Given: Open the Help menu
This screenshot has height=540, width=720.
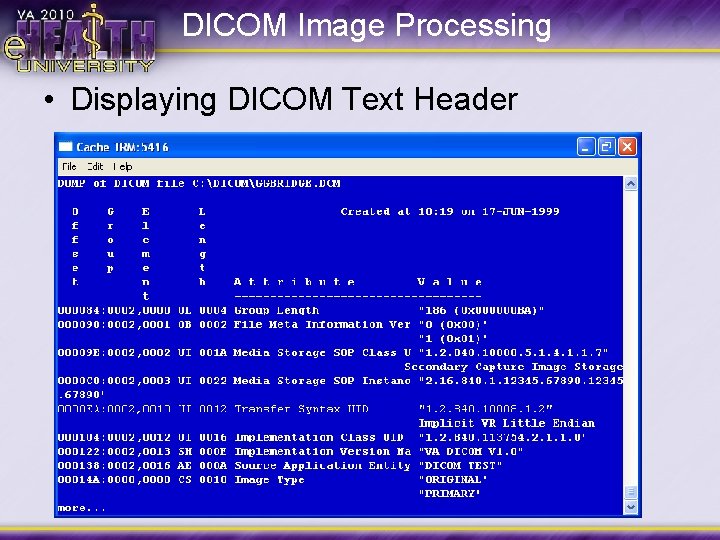Looking at the screenshot, I should (123, 167).
